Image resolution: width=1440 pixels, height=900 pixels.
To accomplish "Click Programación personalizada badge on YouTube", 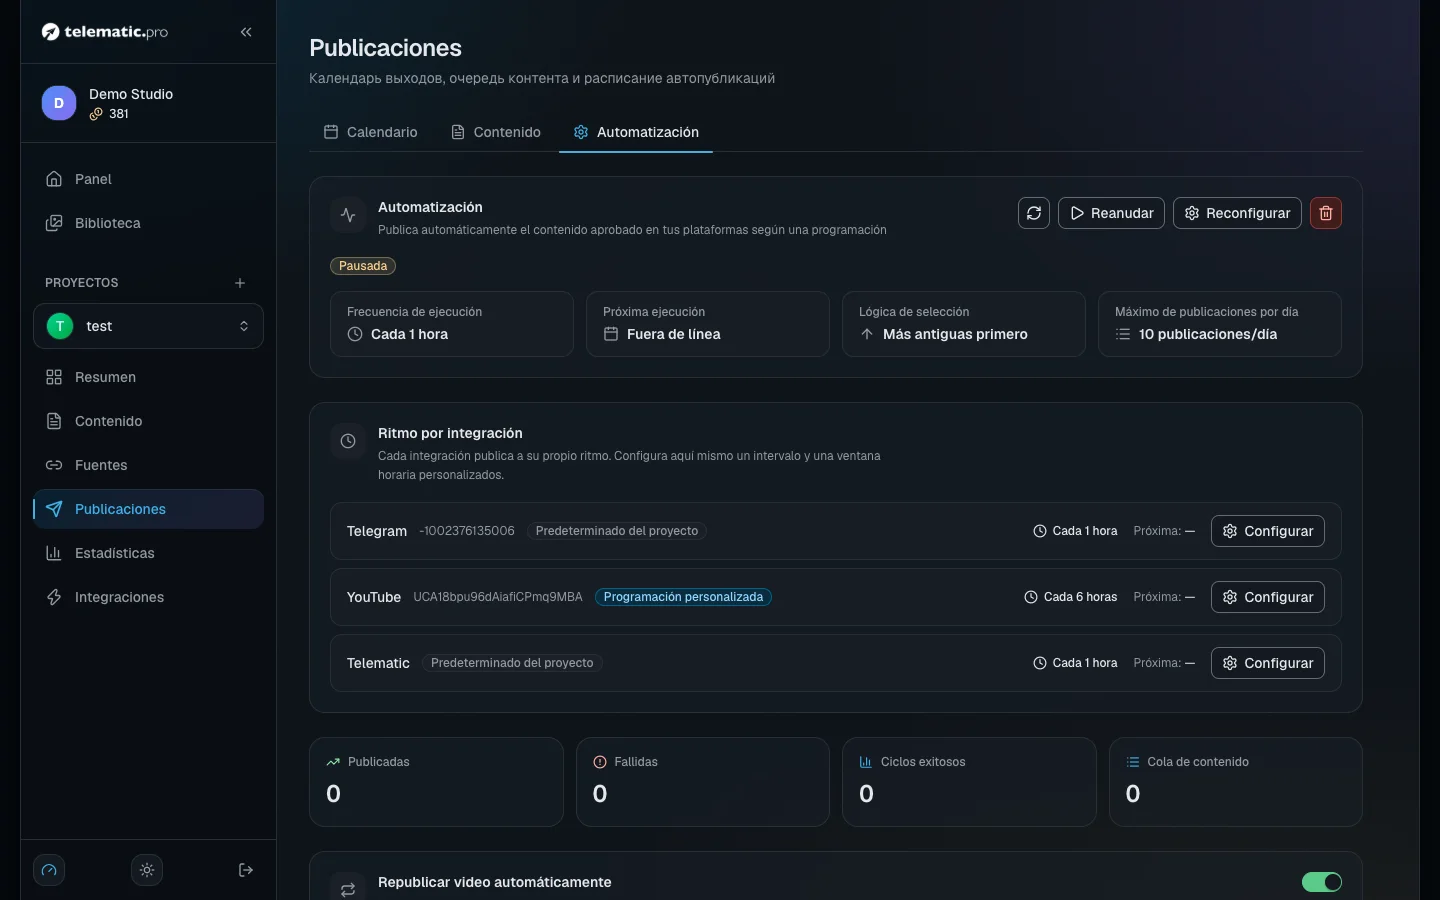I will pos(683,597).
